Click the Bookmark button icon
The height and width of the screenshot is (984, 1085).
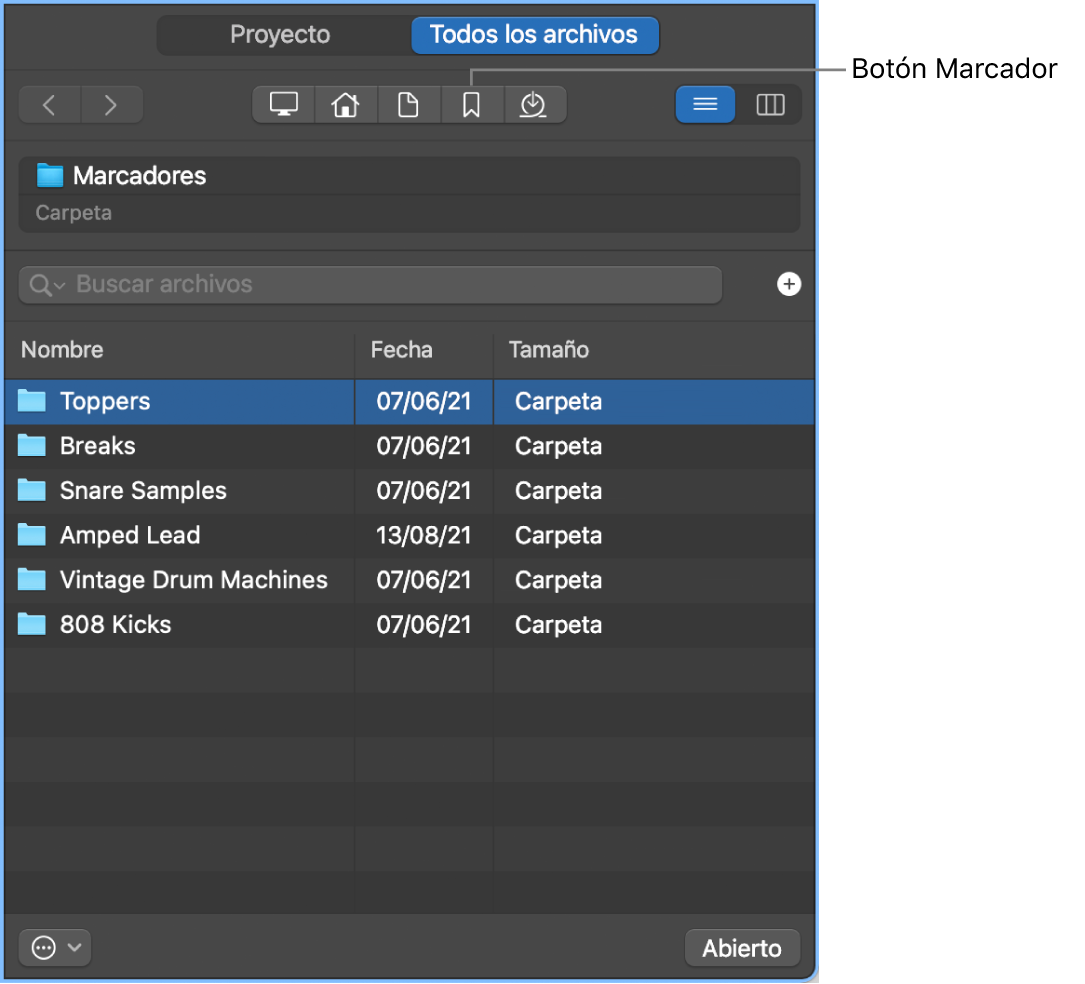pos(471,104)
